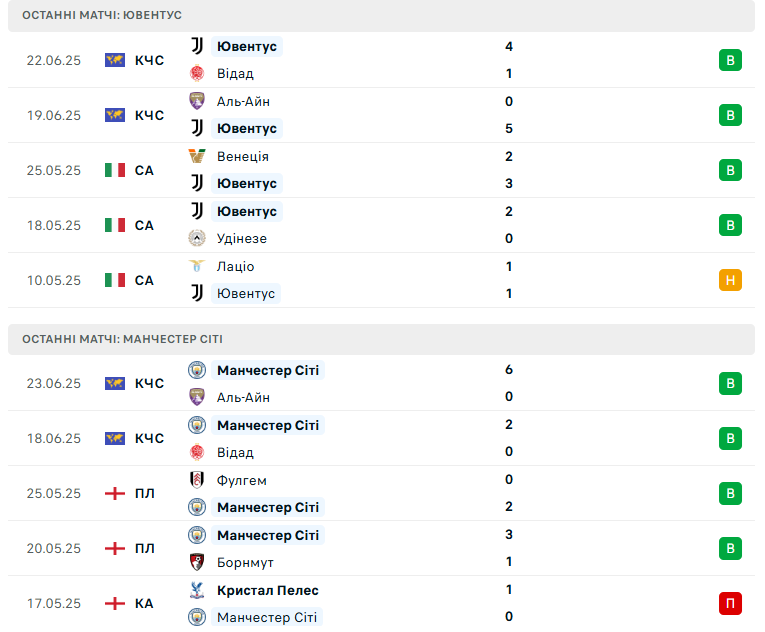
Task: Click the red loss badge for Crystal Palace match
Action: click(730, 603)
